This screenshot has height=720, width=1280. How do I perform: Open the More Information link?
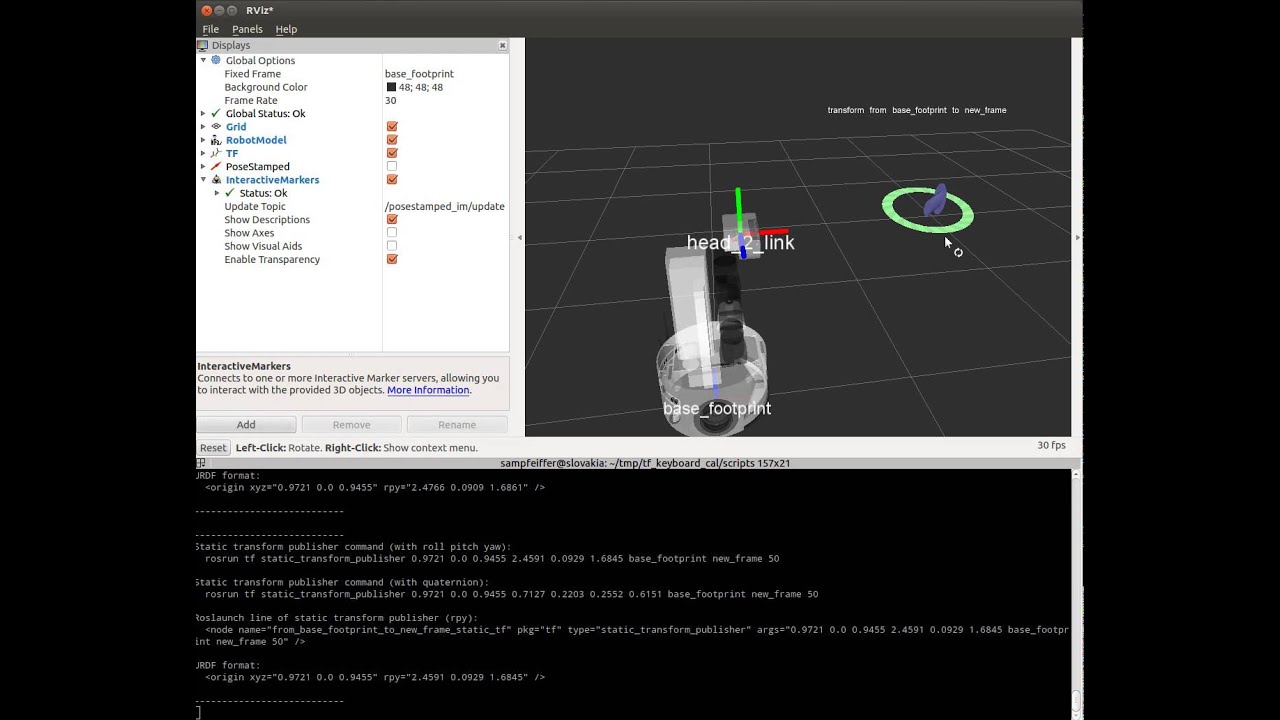tap(428, 390)
